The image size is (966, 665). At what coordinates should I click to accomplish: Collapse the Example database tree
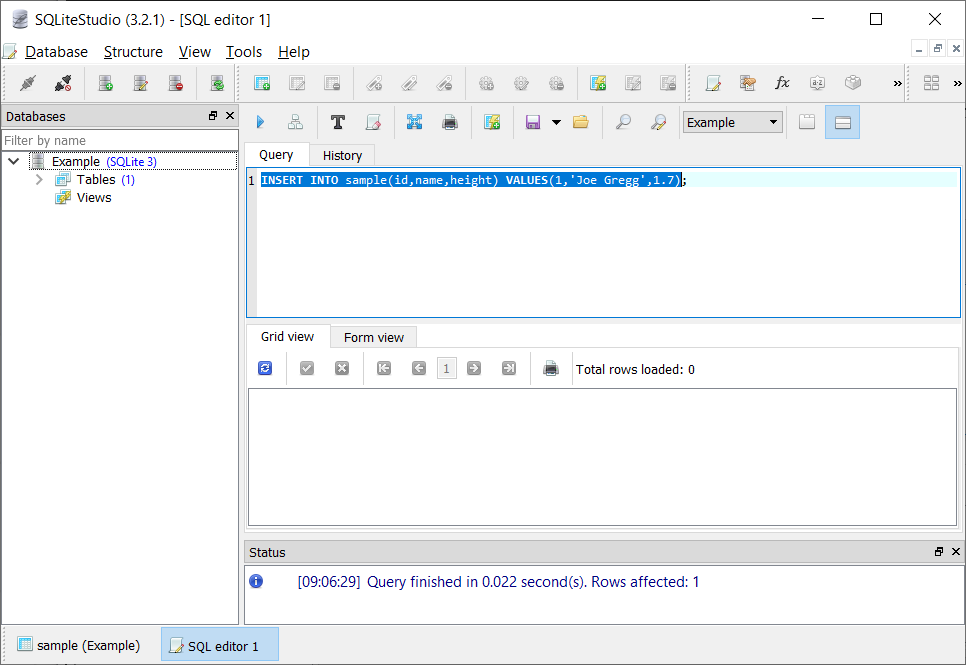[x=14, y=160]
